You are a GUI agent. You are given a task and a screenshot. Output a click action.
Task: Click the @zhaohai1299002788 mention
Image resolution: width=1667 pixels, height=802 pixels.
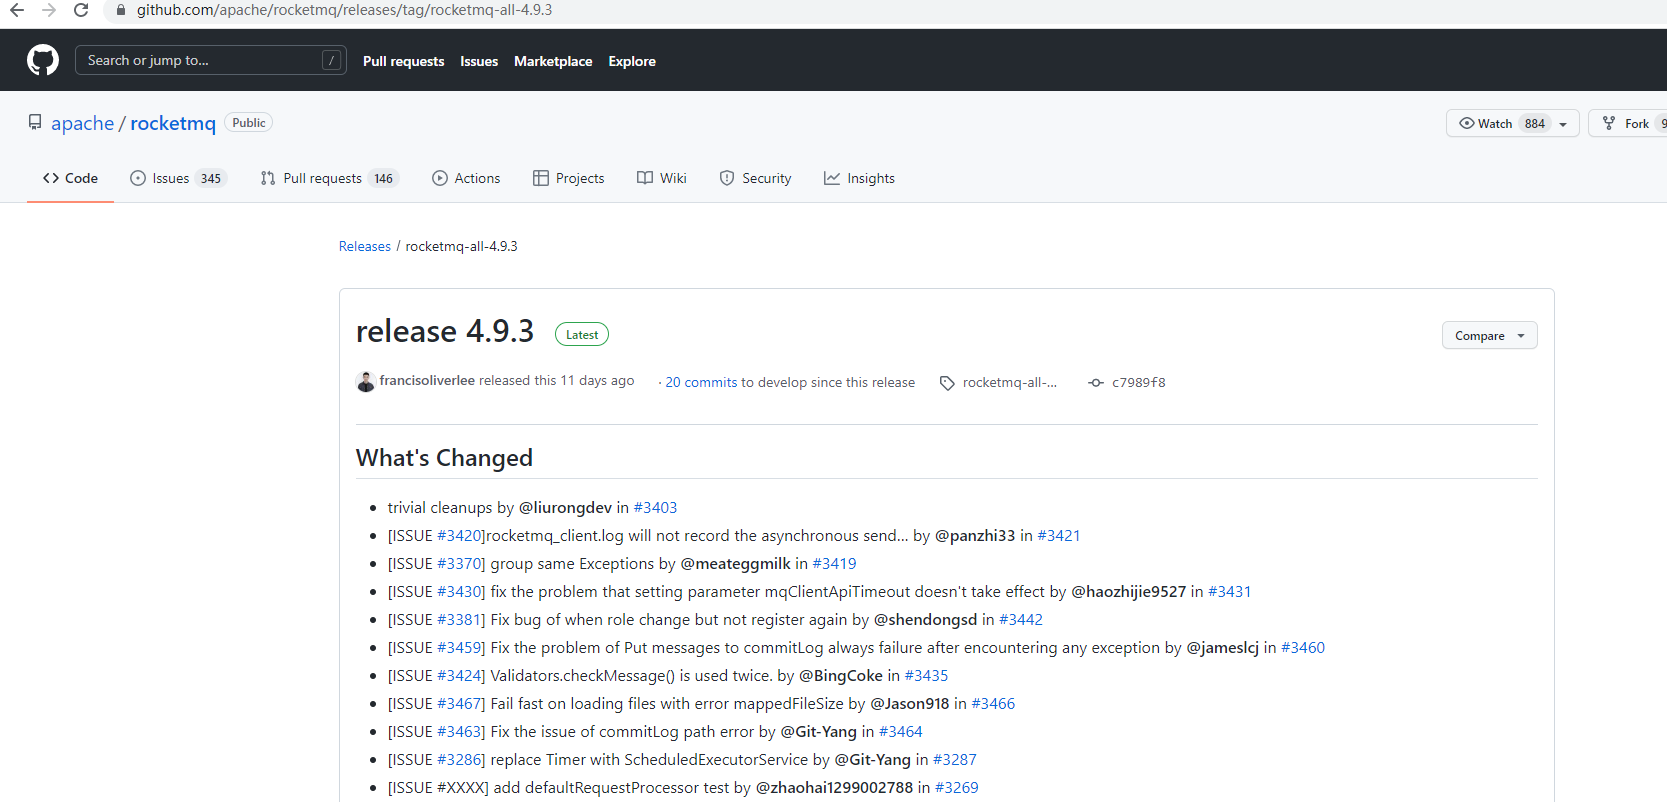click(834, 788)
